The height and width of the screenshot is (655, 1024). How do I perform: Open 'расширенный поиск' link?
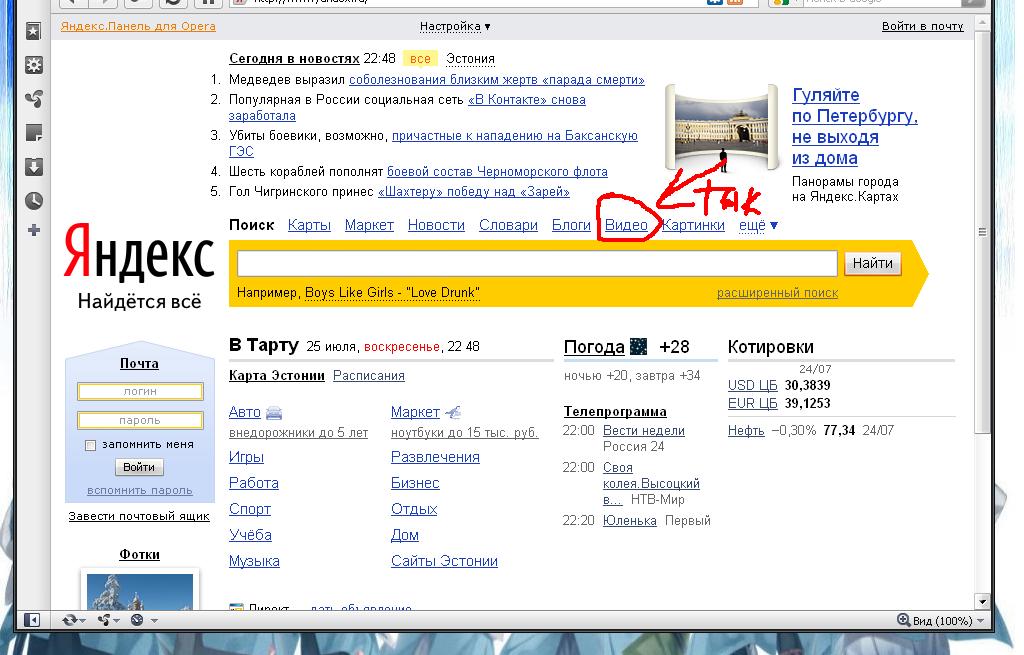pos(777,293)
